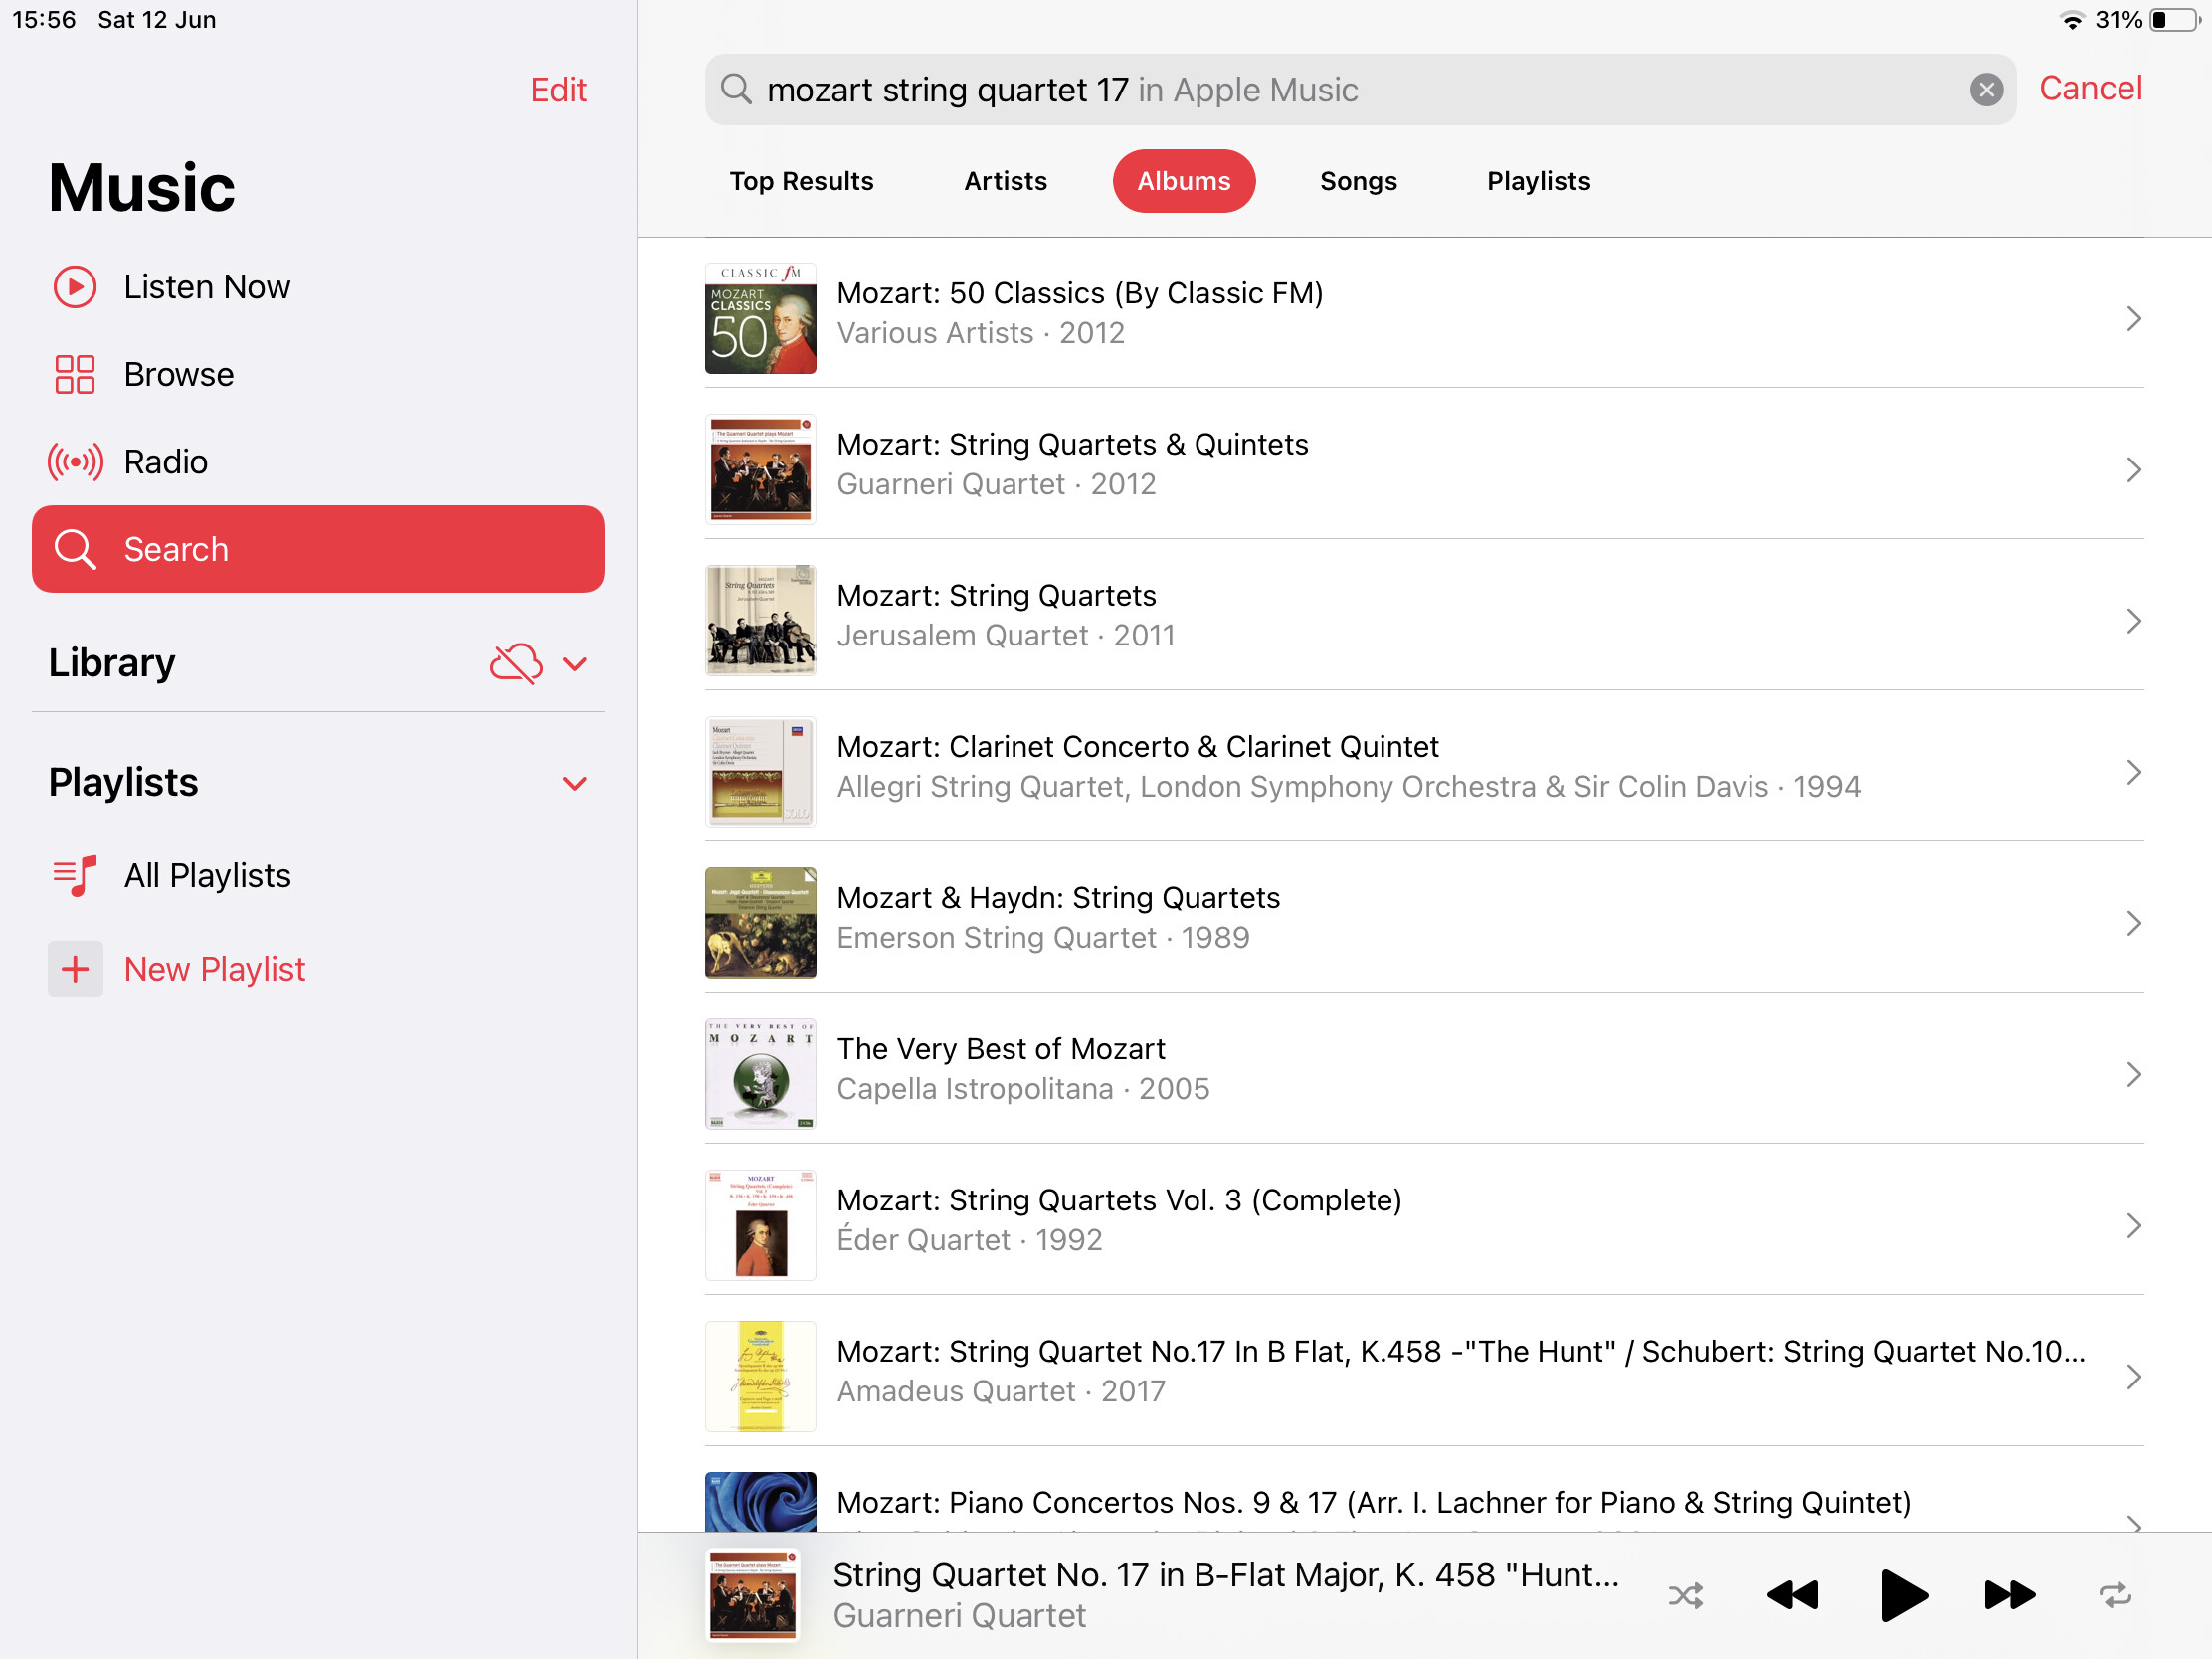Open Guarneri Quartet album cover in results
This screenshot has width=2212, height=1659.
pos(760,470)
